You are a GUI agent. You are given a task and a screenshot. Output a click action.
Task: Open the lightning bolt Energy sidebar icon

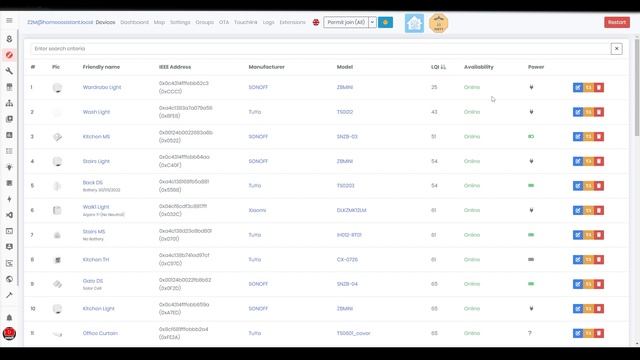pos(9,199)
